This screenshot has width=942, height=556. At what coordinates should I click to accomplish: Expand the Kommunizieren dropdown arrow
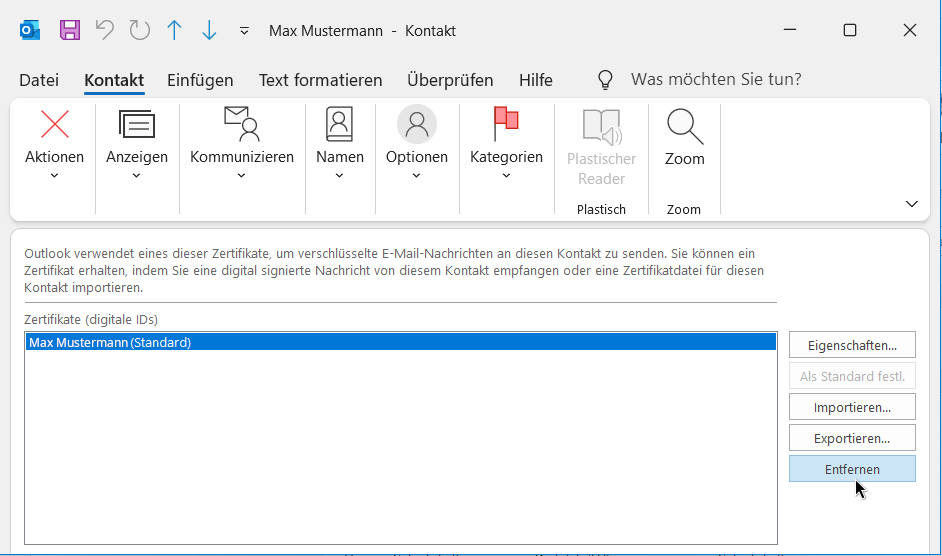pyautogui.click(x=242, y=176)
